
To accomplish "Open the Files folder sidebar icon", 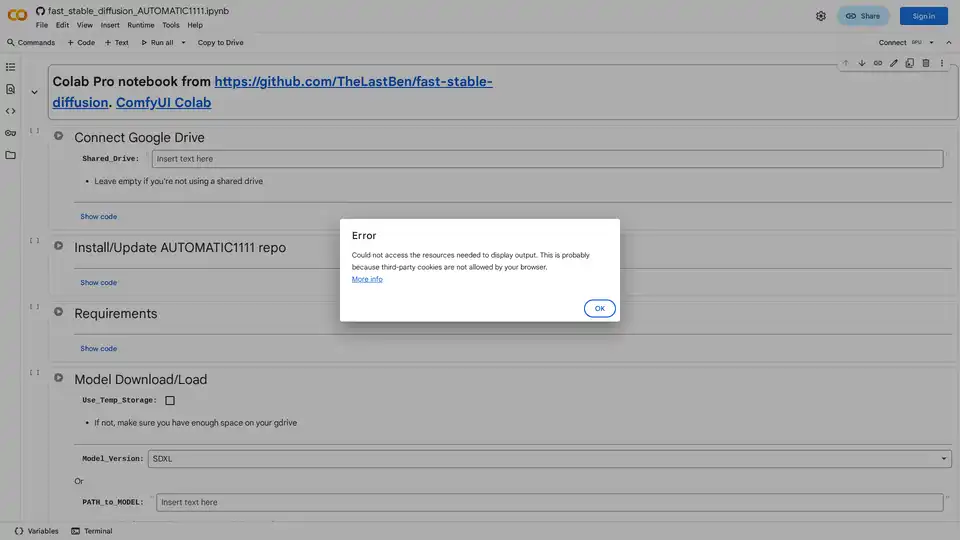I will coord(11,155).
